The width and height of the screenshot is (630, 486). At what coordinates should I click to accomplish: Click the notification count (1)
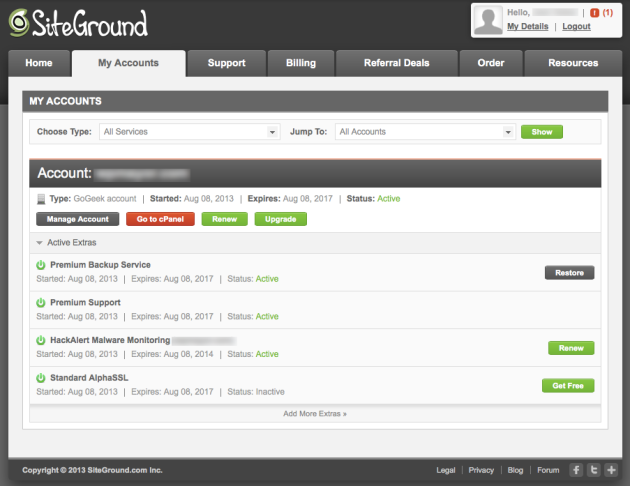(x=608, y=13)
